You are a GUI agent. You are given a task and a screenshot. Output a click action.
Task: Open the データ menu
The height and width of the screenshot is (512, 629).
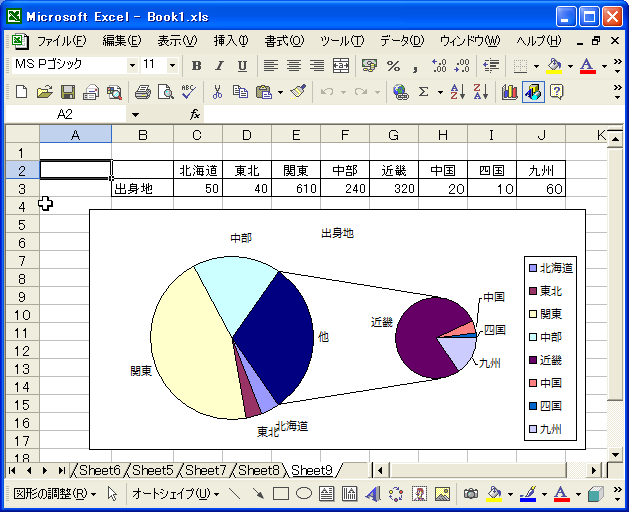[x=402, y=41]
